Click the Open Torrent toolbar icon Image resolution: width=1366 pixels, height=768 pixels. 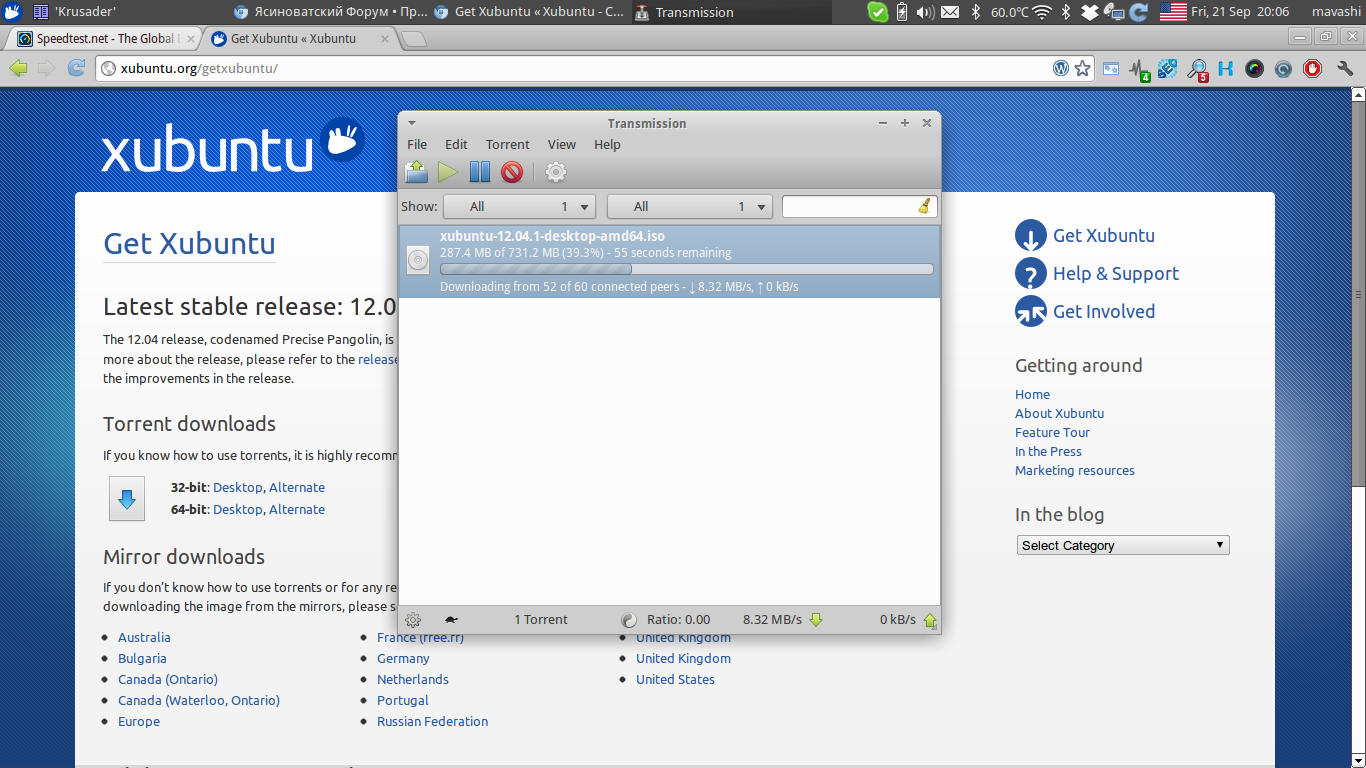click(x=416, y=172)
